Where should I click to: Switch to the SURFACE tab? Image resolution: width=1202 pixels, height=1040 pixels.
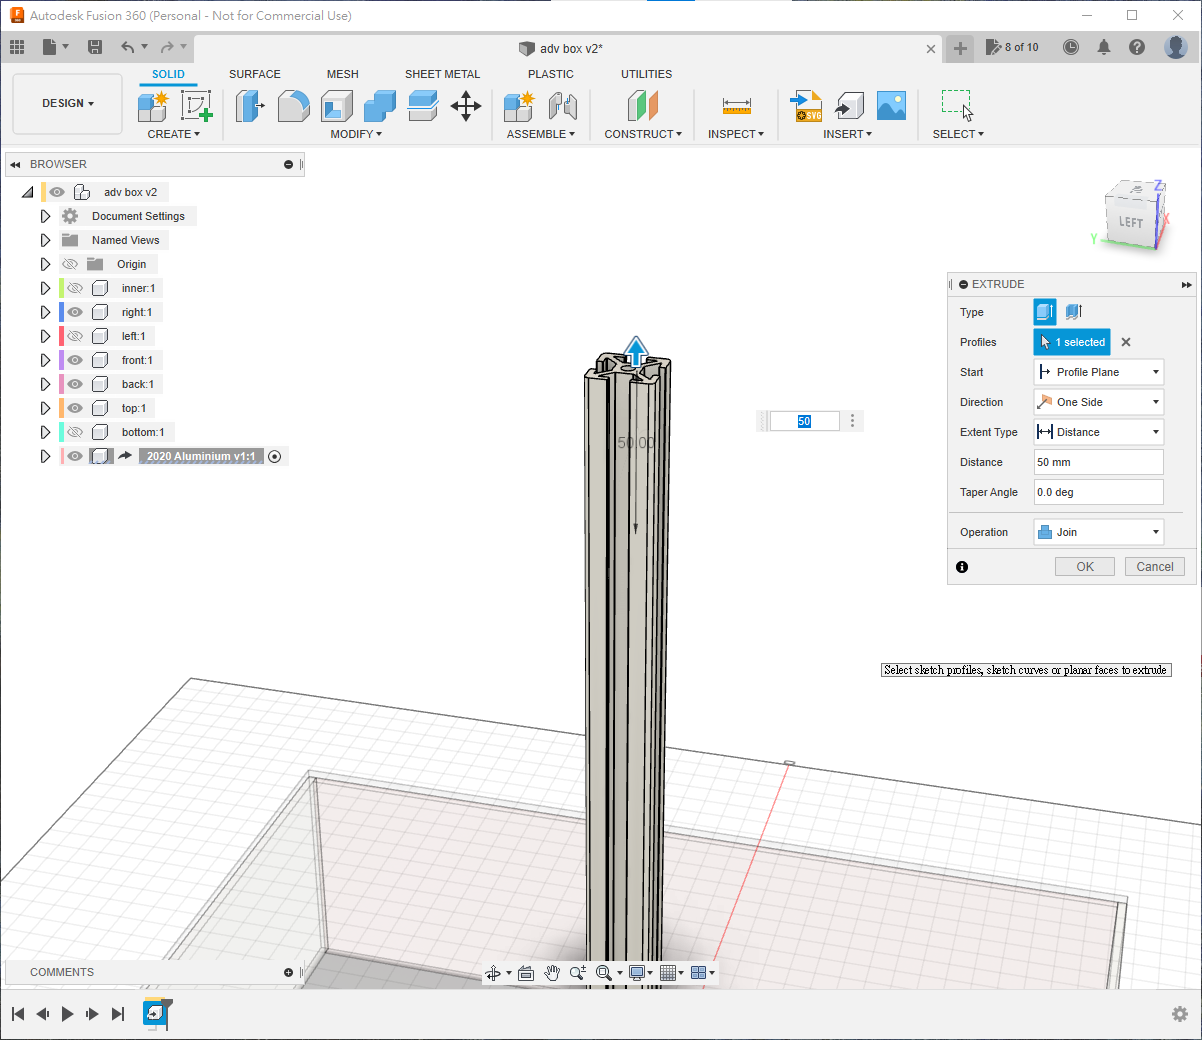click(254, 74)
